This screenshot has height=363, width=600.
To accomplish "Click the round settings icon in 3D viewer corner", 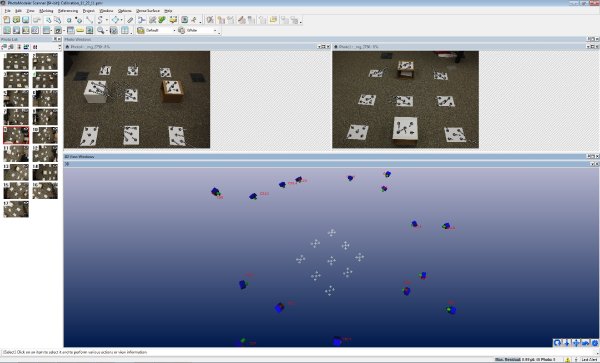I will pyautogui.click(x=595, y=343).
